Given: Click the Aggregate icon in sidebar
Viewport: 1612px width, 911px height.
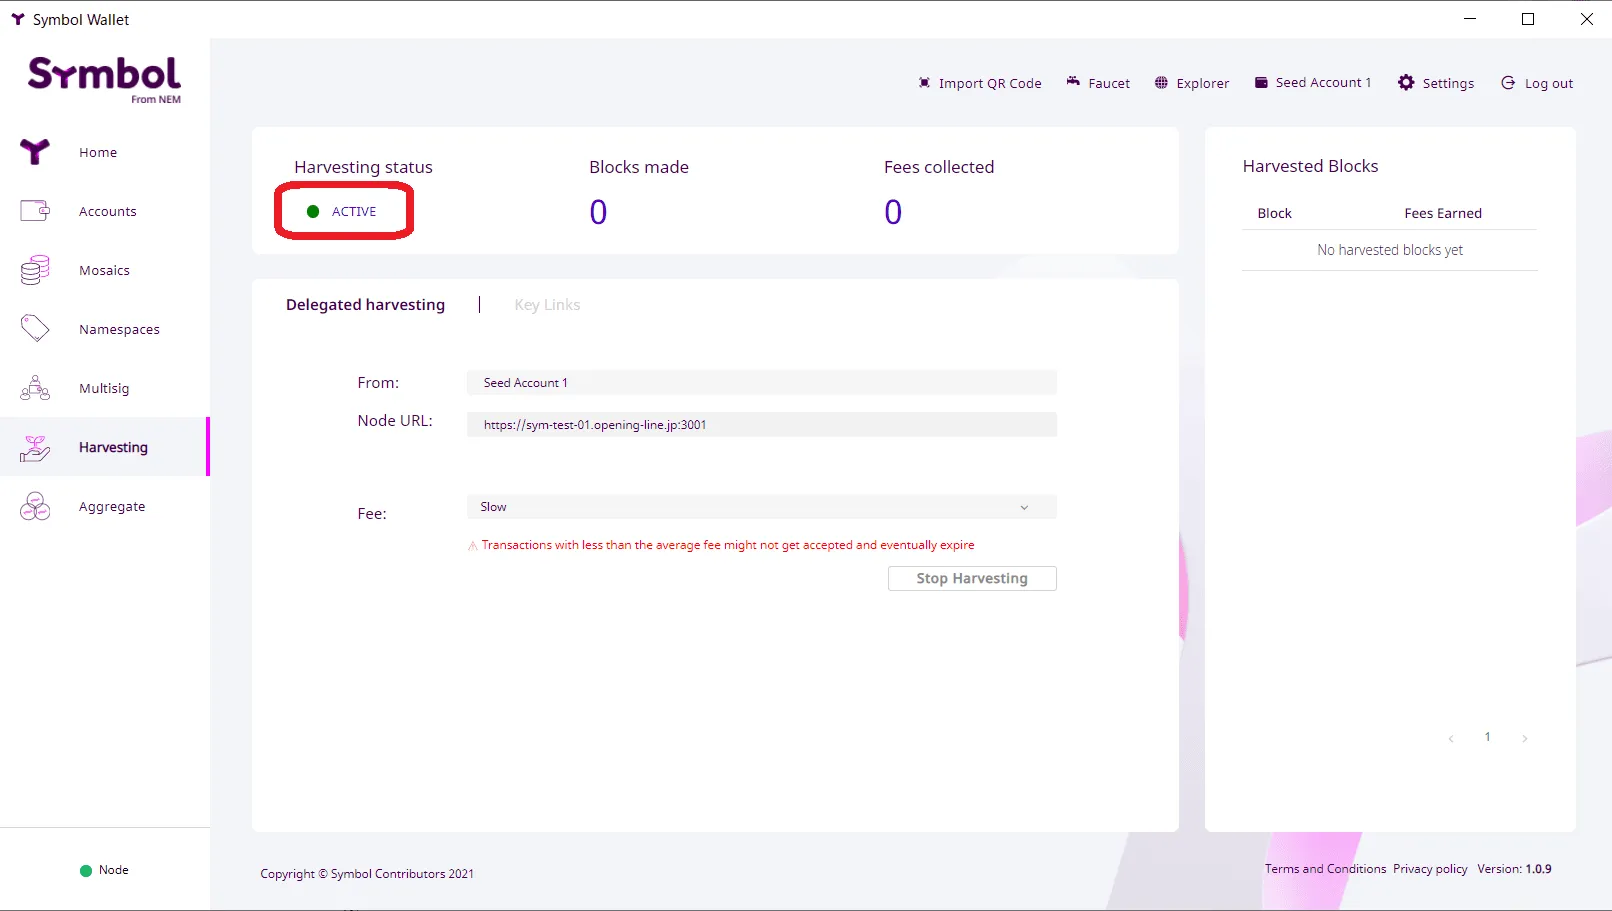Looking at the screenshot, I should [x=35, y=507].
